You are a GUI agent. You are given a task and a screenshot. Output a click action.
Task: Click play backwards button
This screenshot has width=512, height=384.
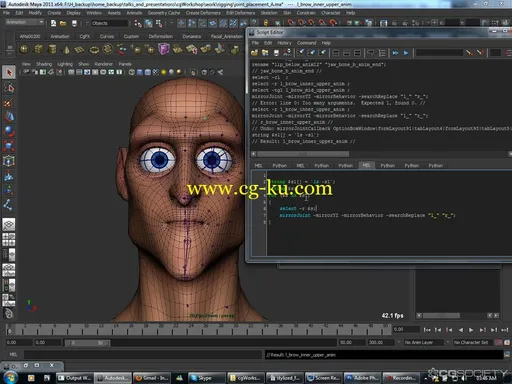(460, 330)
